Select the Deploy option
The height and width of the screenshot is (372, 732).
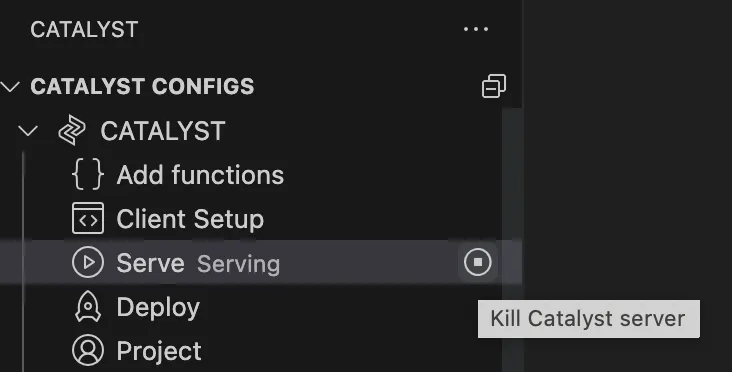[158, 308]
